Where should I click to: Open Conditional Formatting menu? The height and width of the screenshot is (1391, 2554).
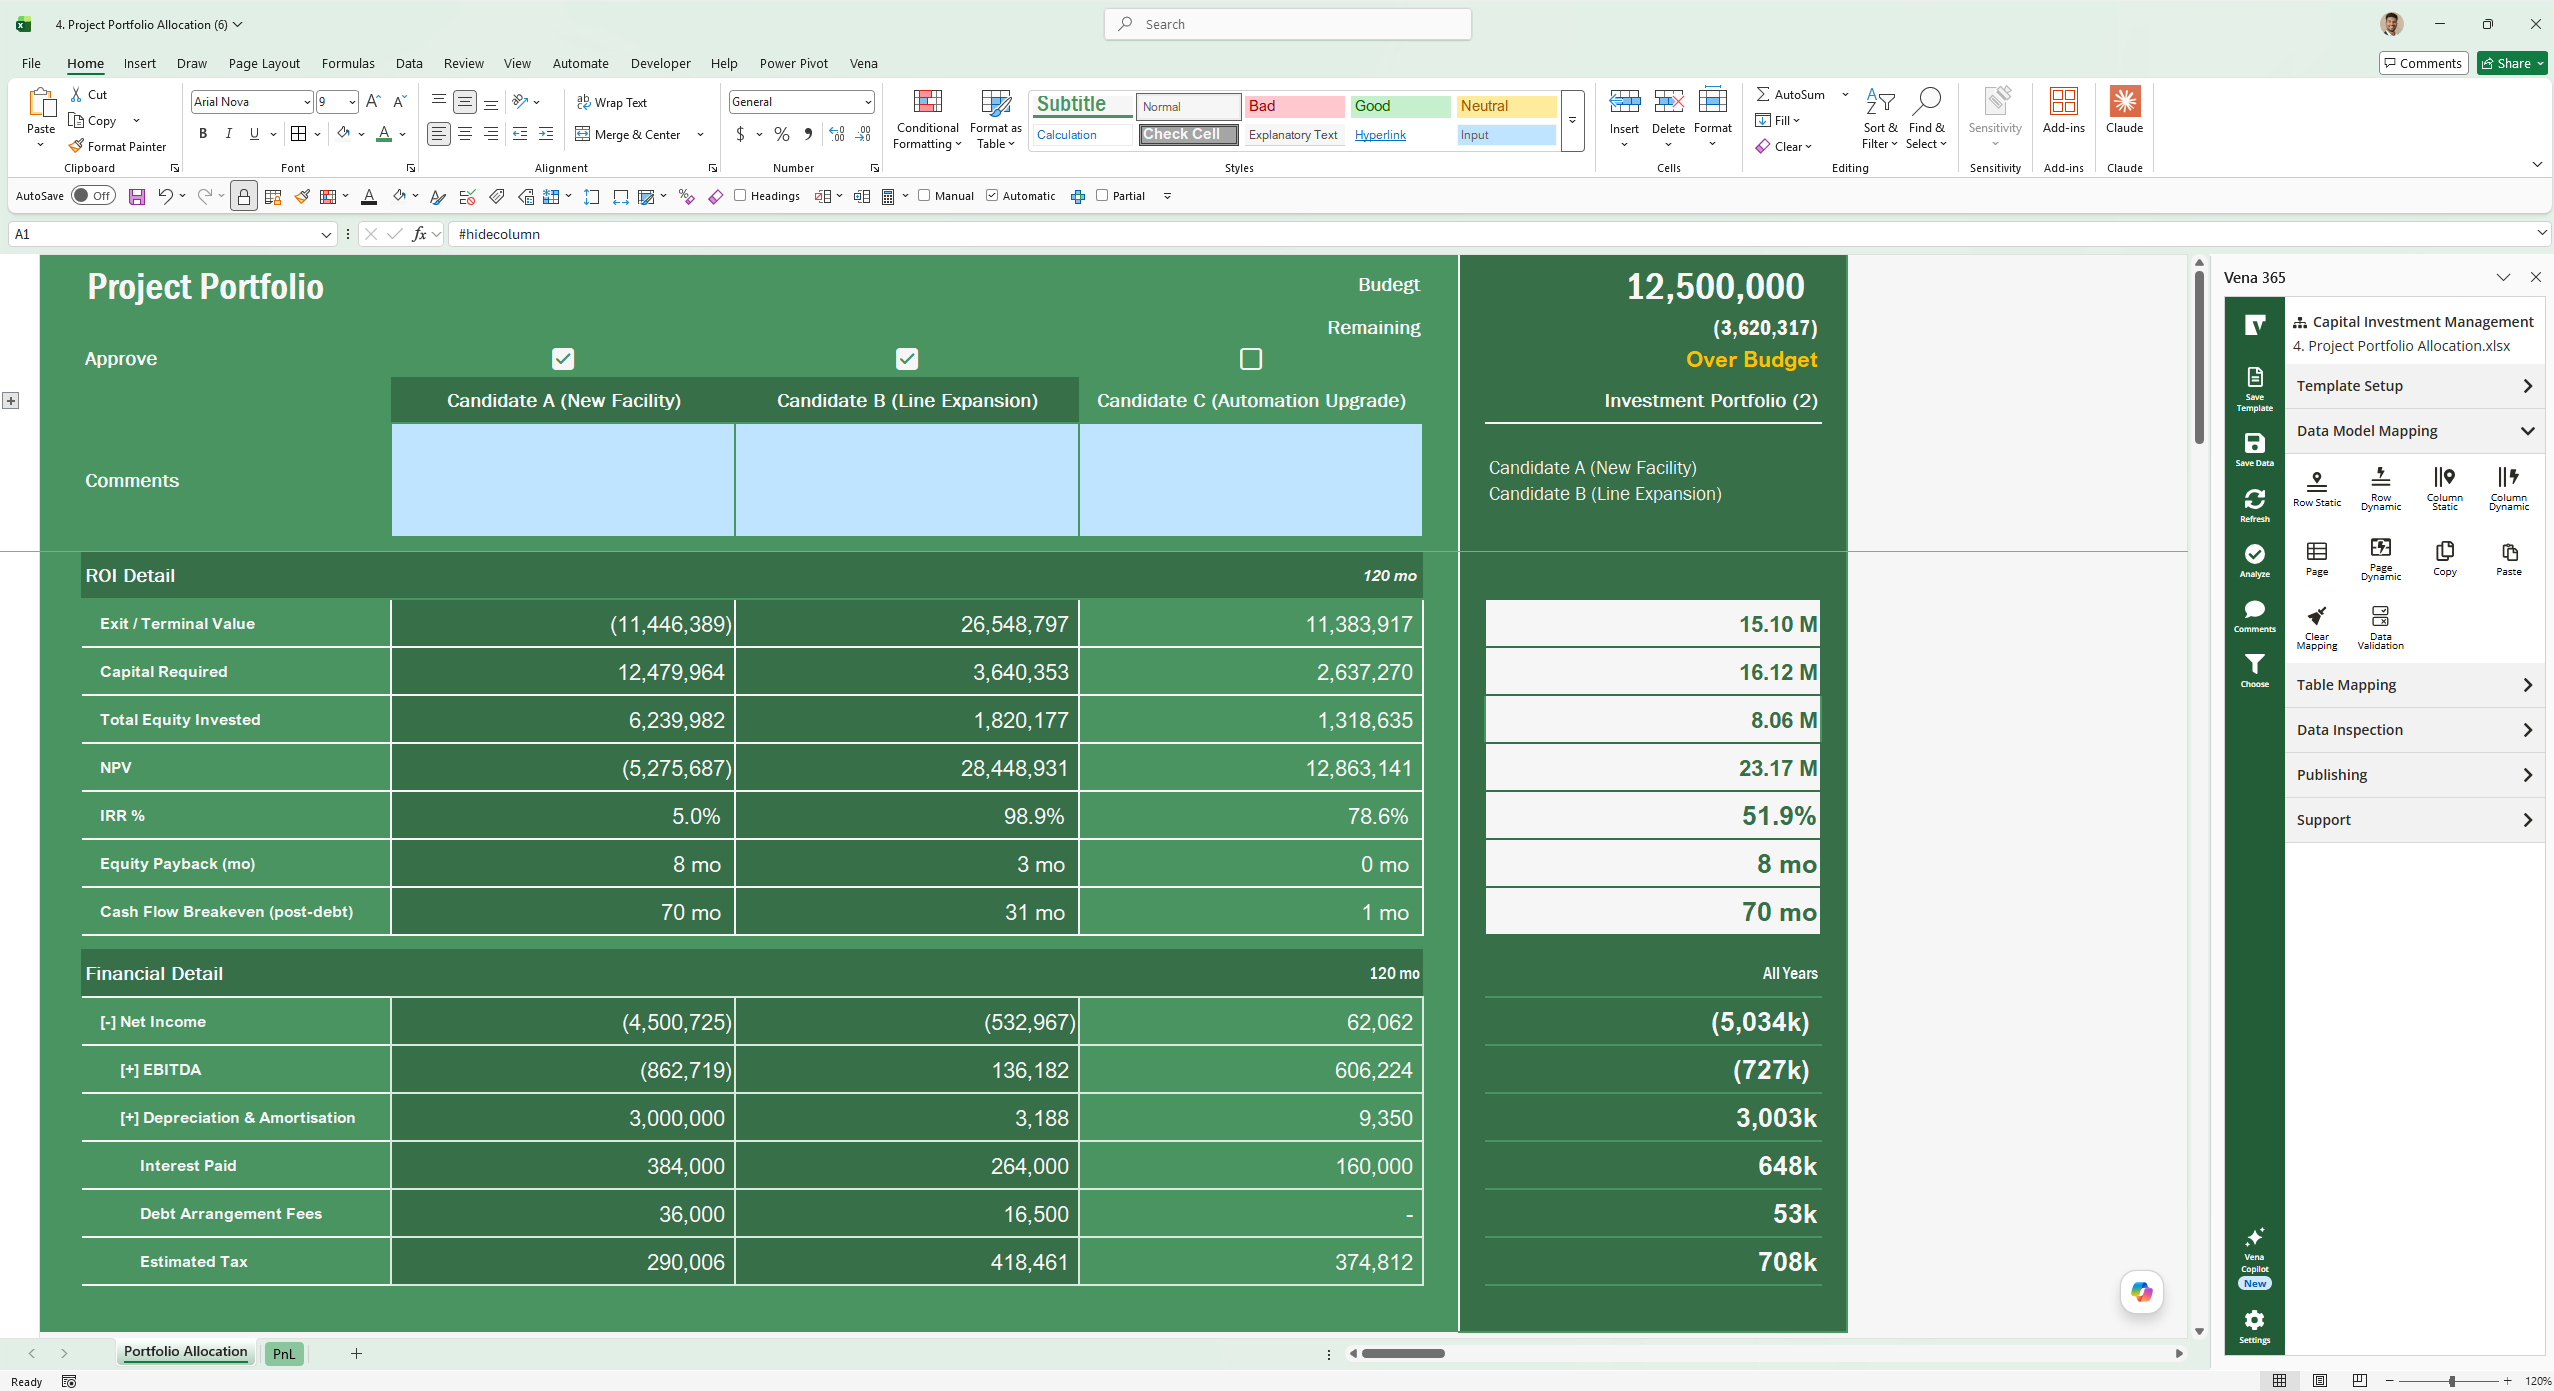tap(927, 119)
